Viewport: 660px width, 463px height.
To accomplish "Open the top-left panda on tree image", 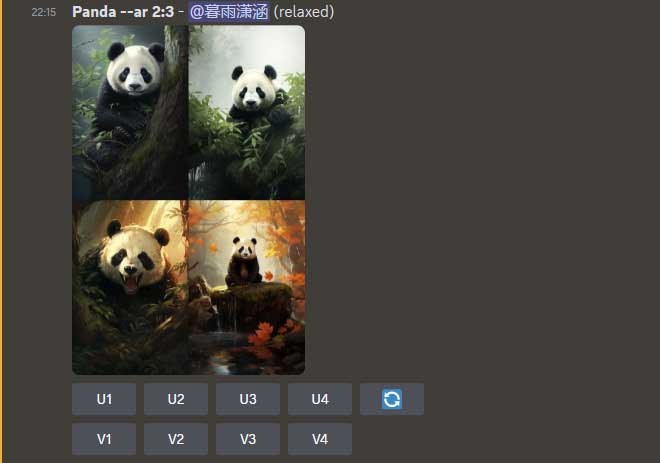I will pyautogui.click(x=130, y=112).
